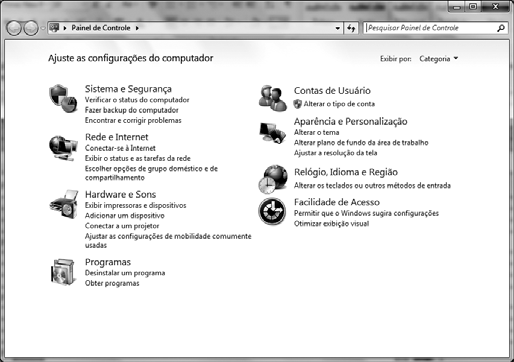Click the back navigation arrow button
Viewport: 514px width, 362px height.
14,28
